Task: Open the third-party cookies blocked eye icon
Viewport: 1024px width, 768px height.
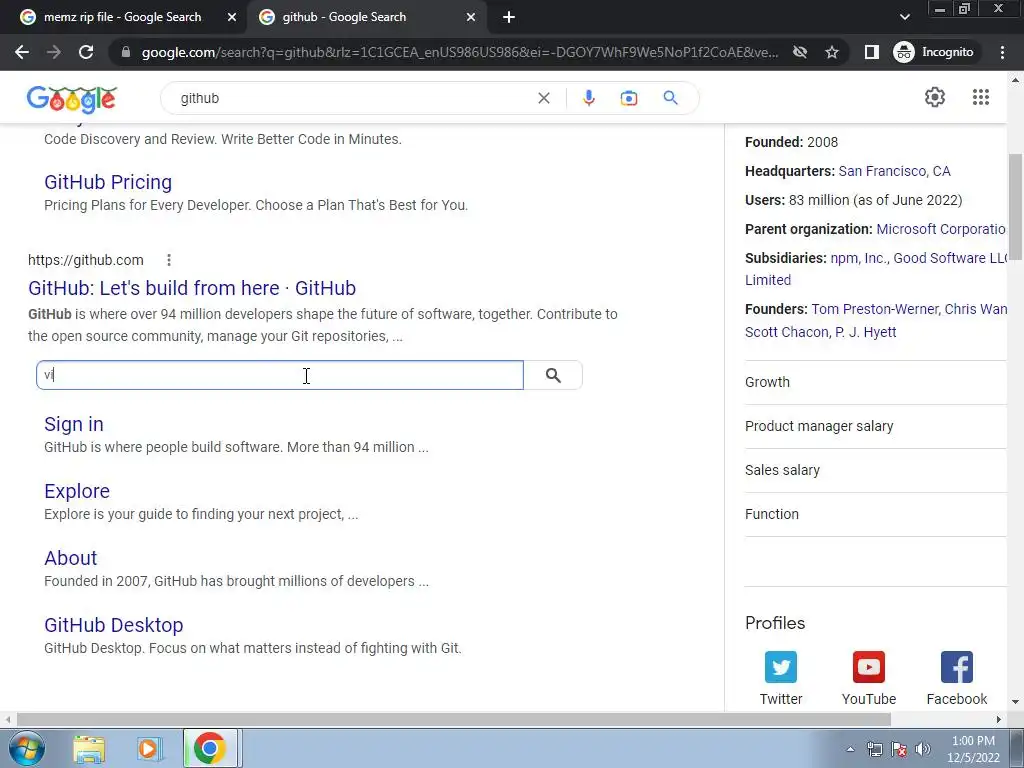Action: pos(800,52)
